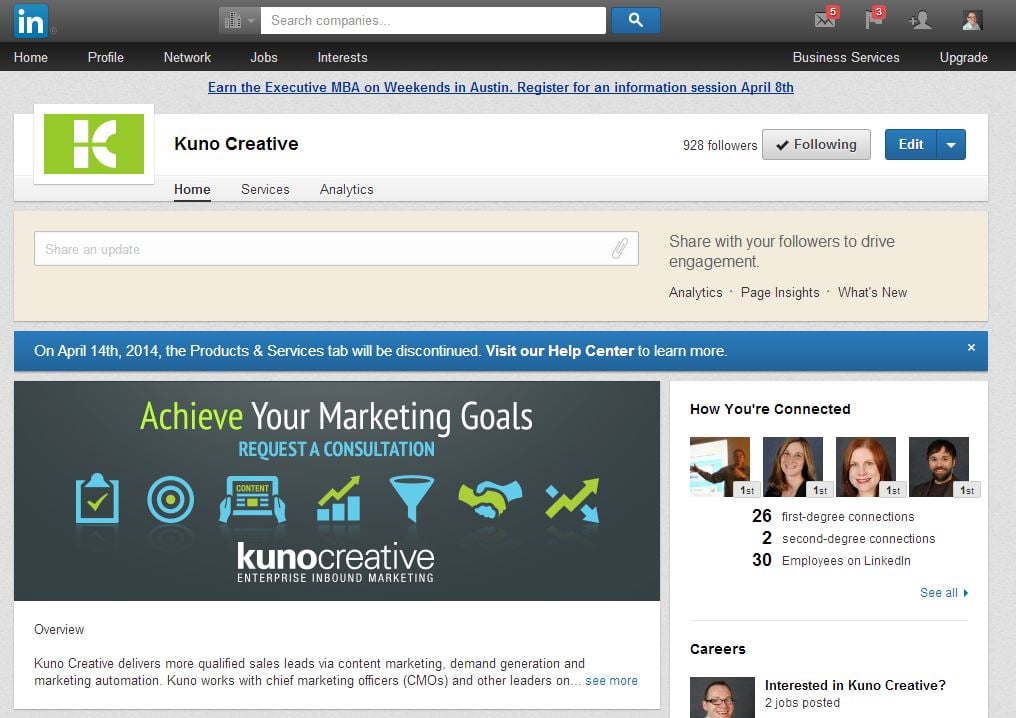Dismiss the blue Products & Services notice
The width and height of the screenshot is (1016, 718).
point(971,348)
